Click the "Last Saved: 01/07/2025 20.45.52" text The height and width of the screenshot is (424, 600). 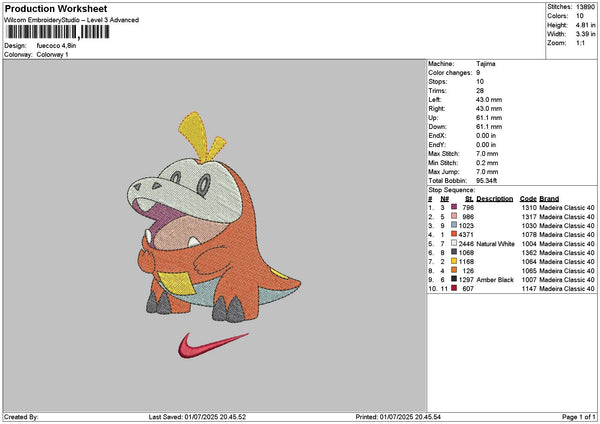click(x=197, y=417)
